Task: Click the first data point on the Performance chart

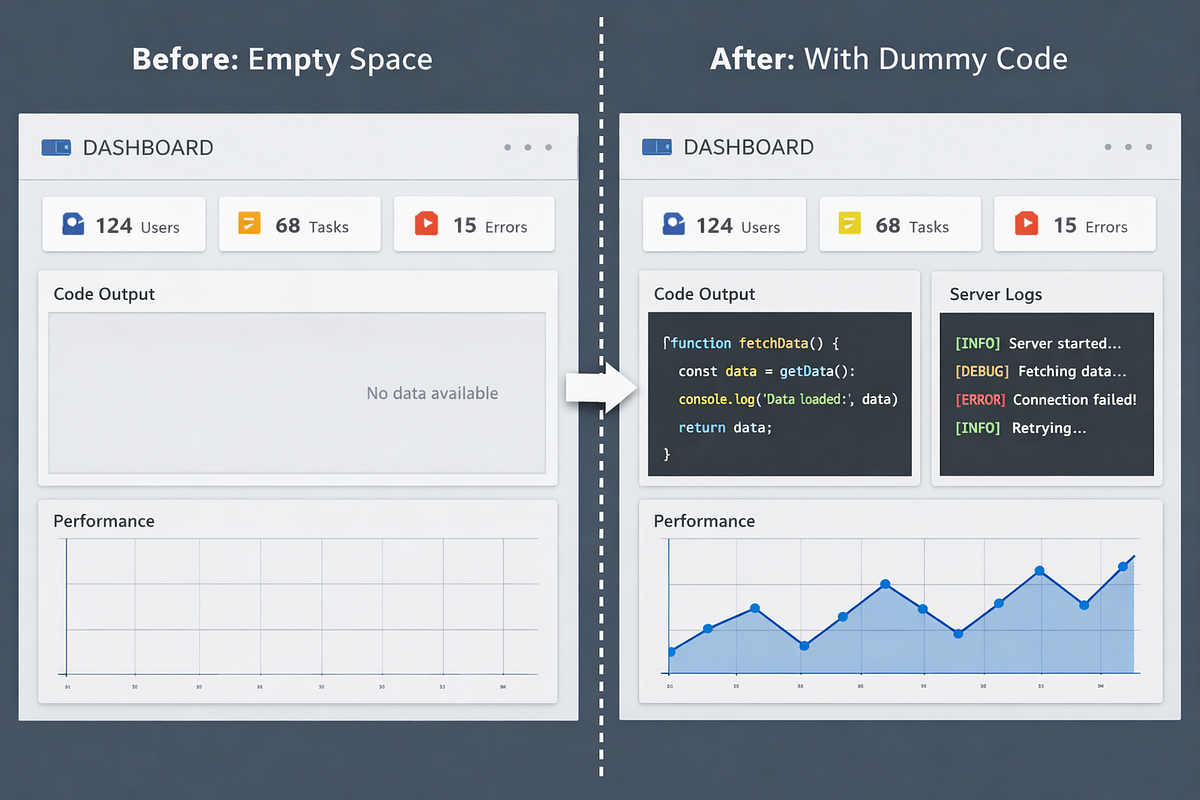Action: tap(671, 652)
